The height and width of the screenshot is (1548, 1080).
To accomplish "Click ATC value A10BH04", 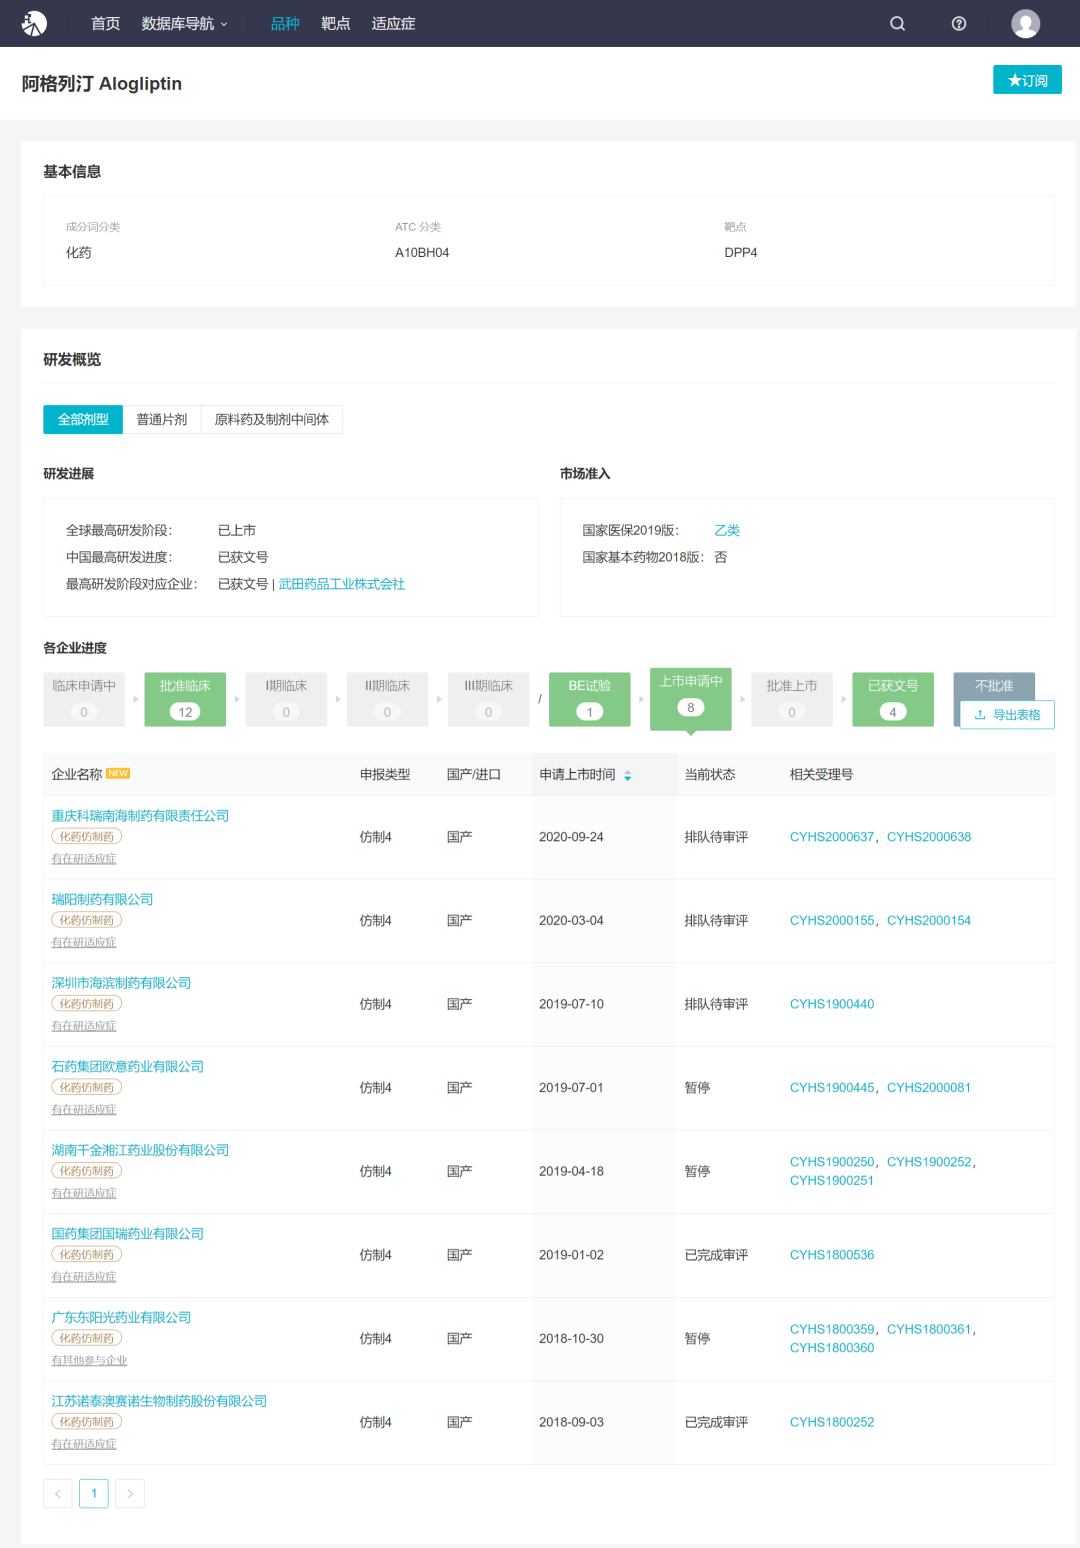I will [422, 253].
